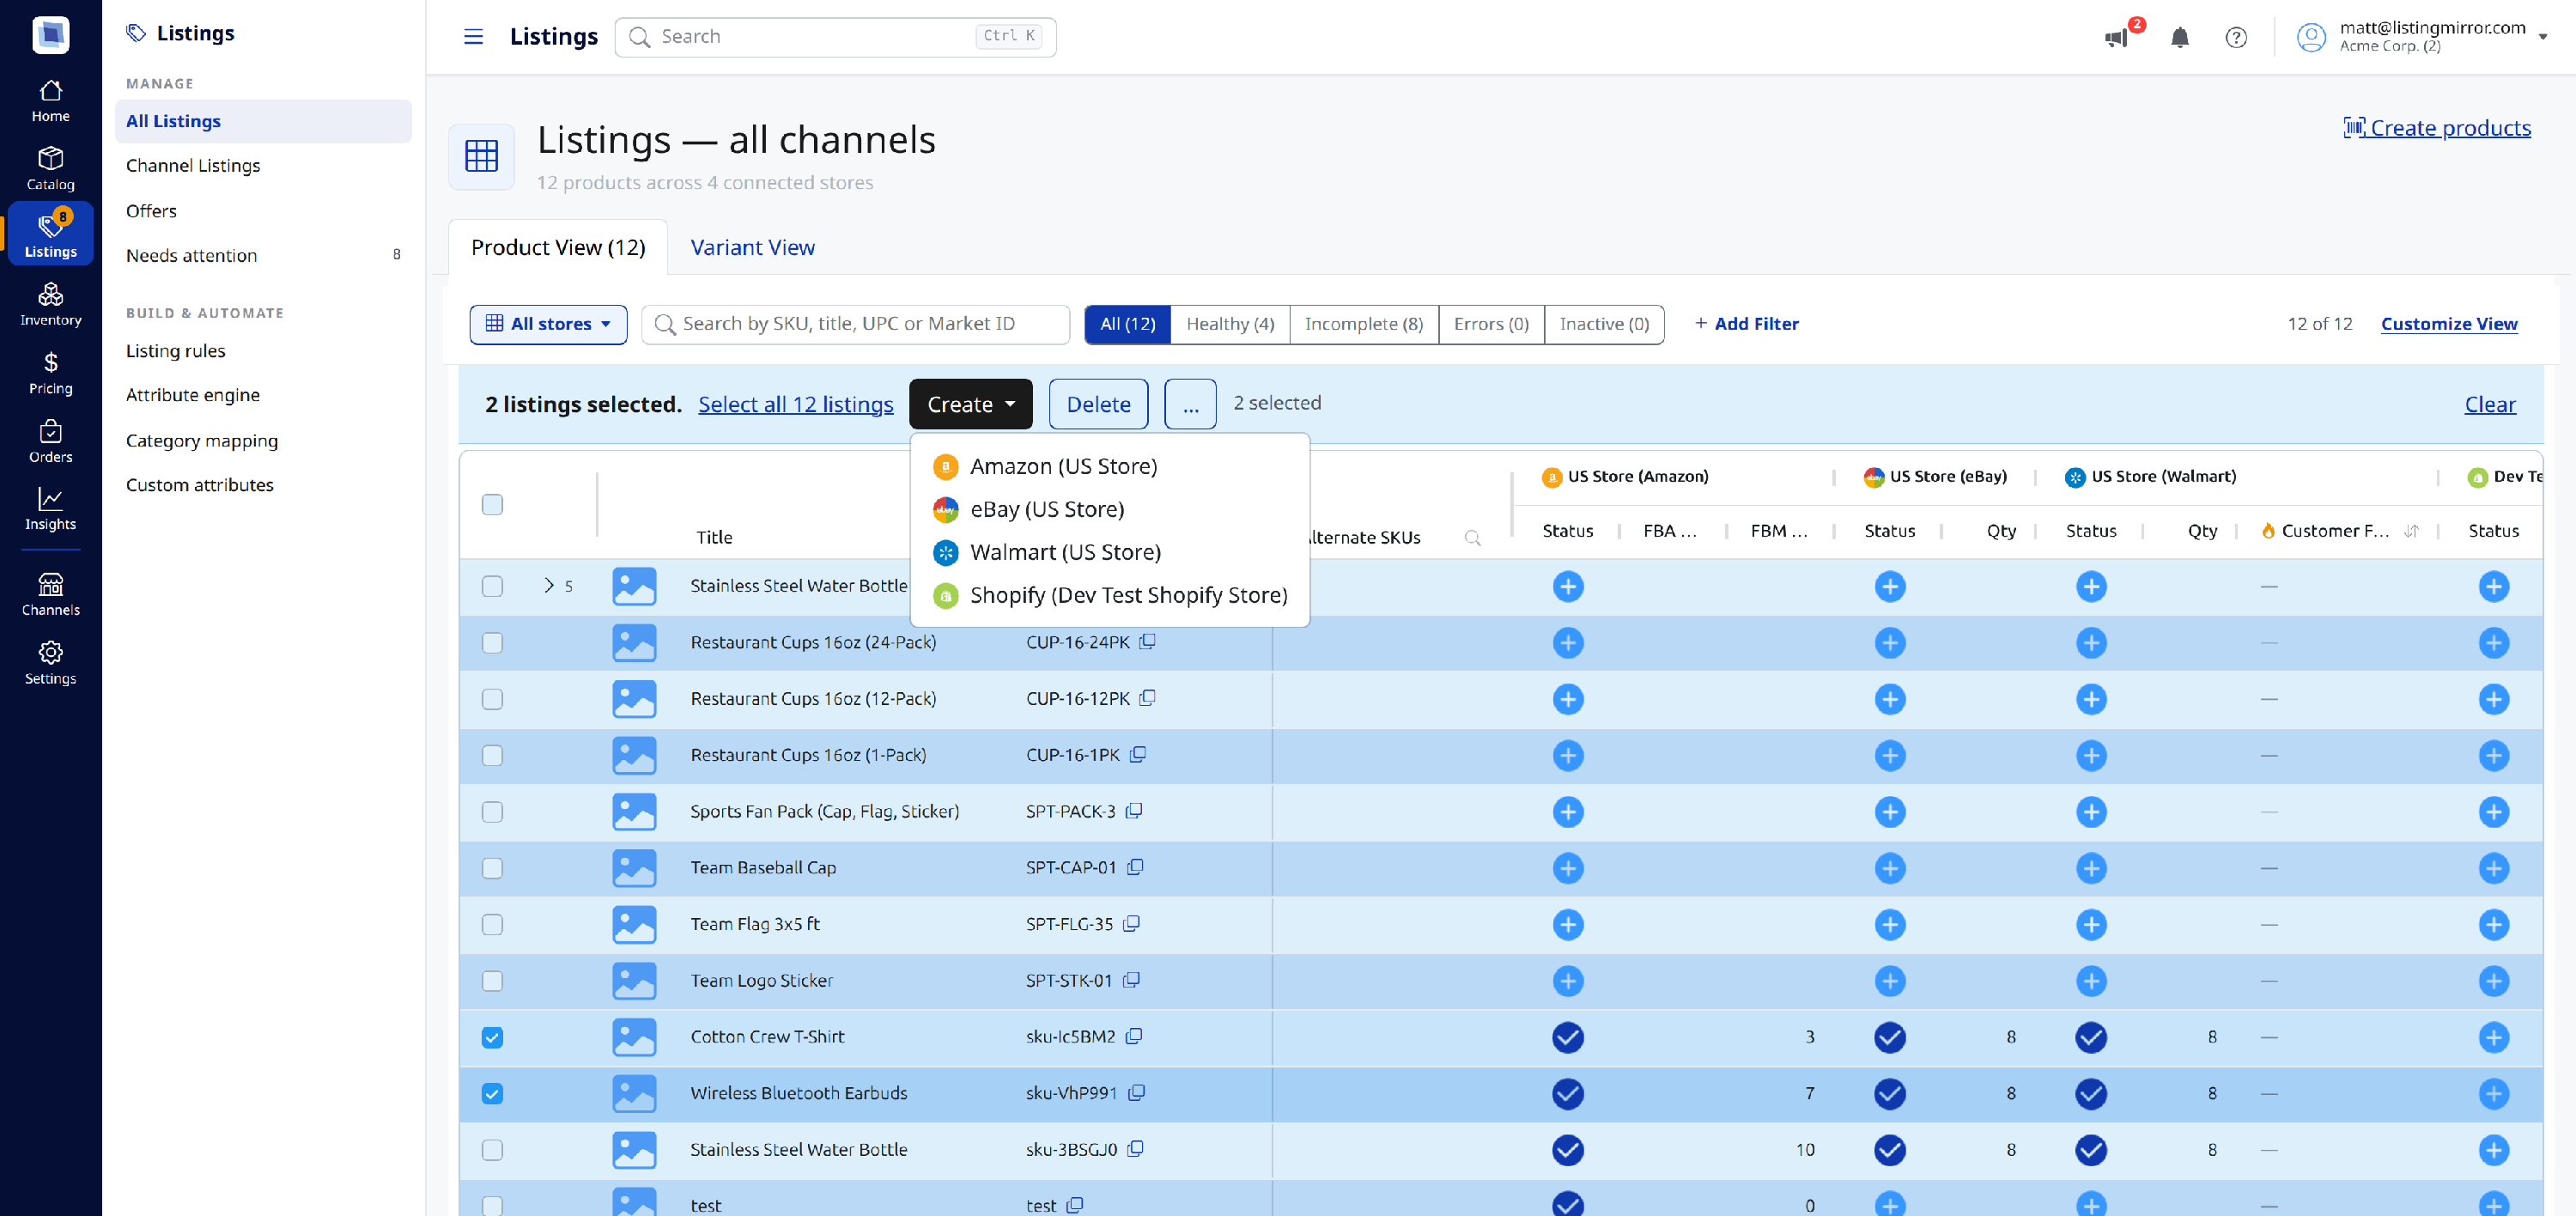Check the Sports Fan Pack row
This screenshot has width=2576, height=1216.
pyautogui.click(x=492, y=811)
